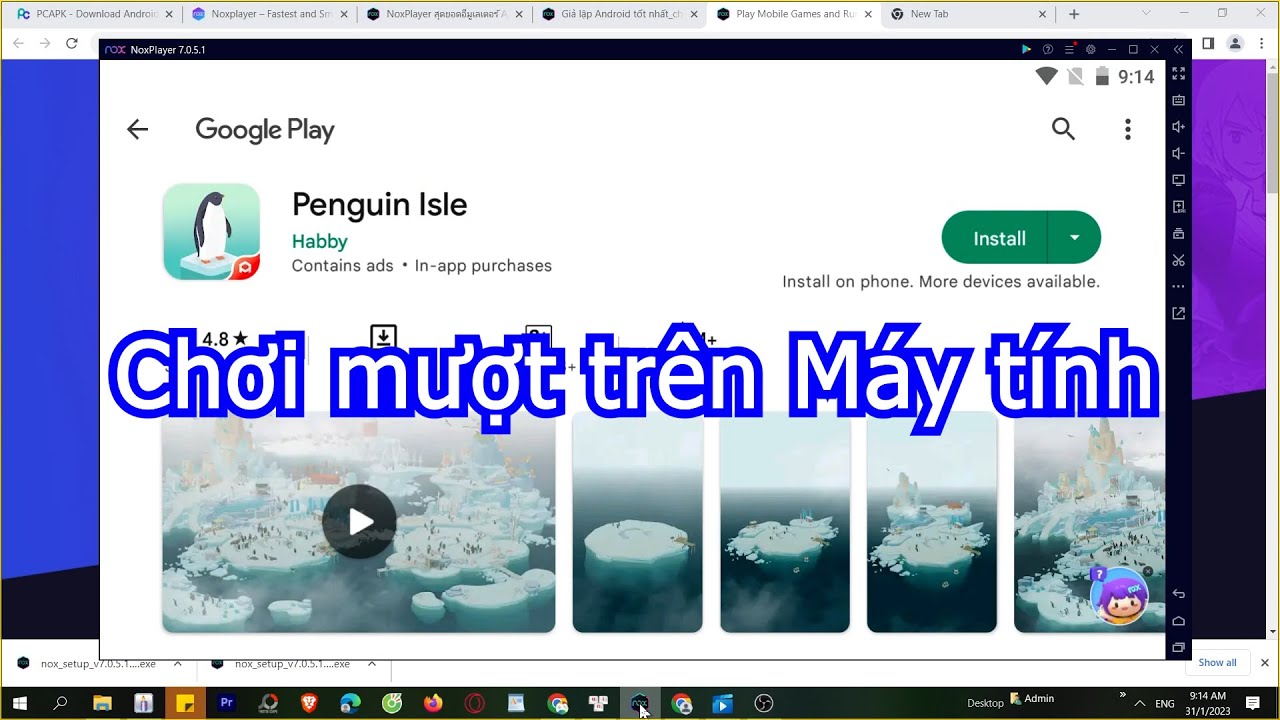The height and width of the screenshot is (720, 1280).
Task: Open second nox_setup download options arrow
Action: click(x=372, y=663)
